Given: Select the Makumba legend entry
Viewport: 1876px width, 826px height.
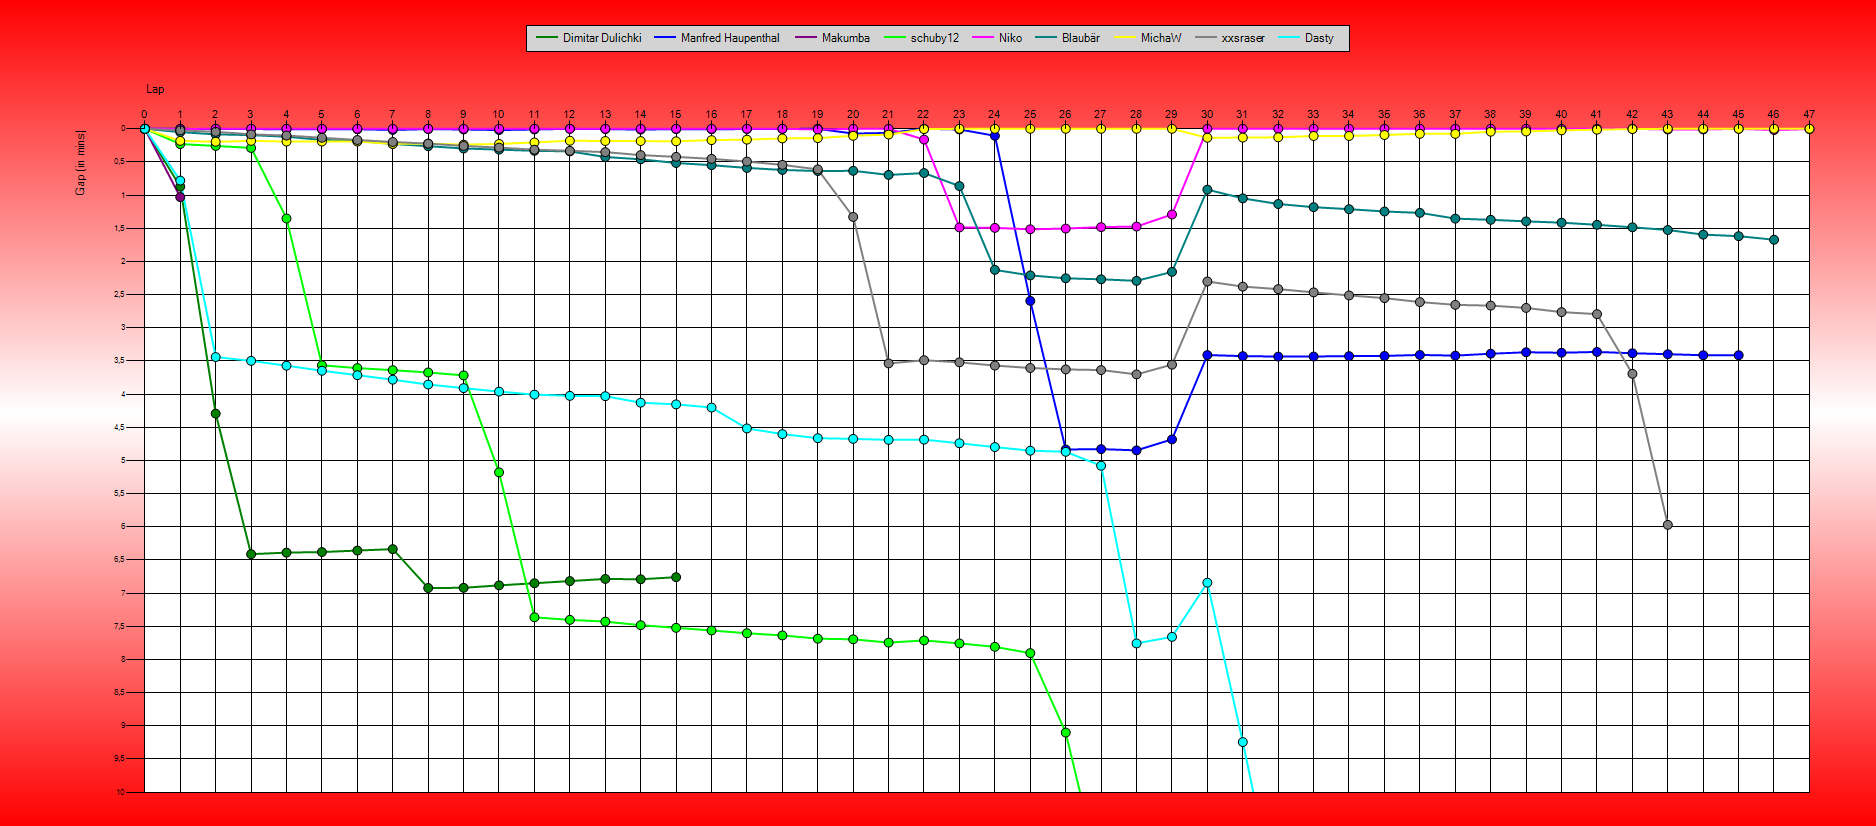Looking at the screenshot, I should tap(832, 38).
